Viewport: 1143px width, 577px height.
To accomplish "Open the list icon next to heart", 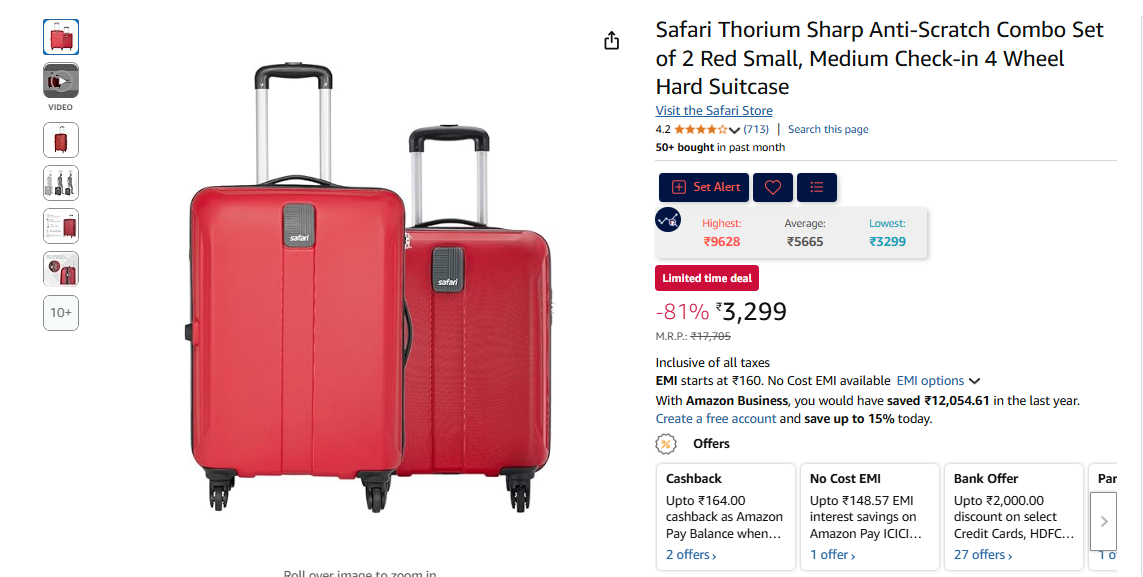I will click(816, 187).
